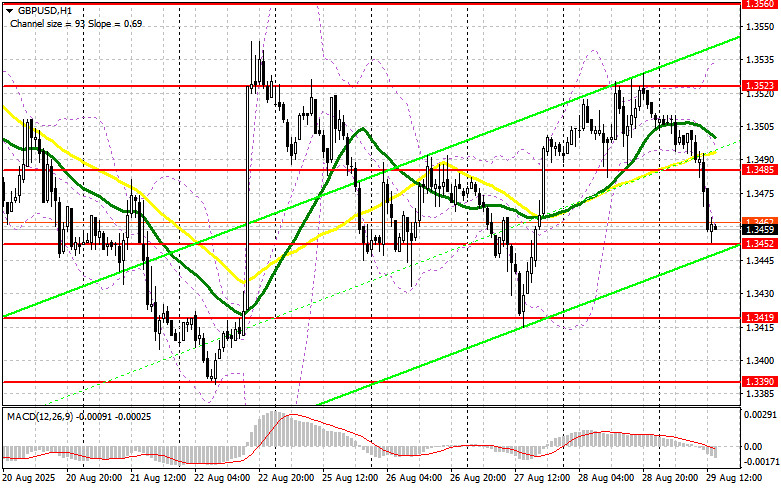Viewport: 781px width, 489px height.
Task: Click the triangle arrow beside GBPUSD,H1
Action: [9, 10]
